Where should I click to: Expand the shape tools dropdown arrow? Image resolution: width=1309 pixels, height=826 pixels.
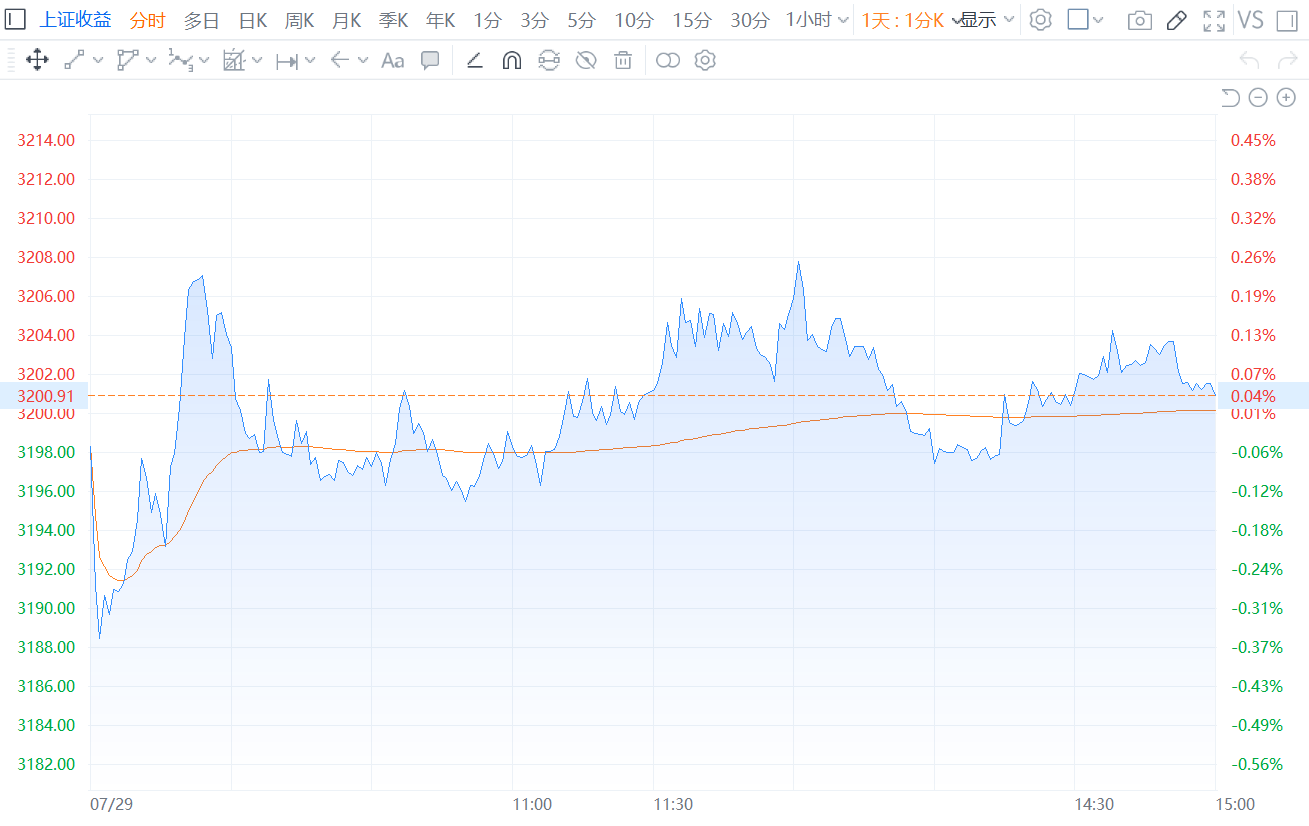[x=151, y=61]
